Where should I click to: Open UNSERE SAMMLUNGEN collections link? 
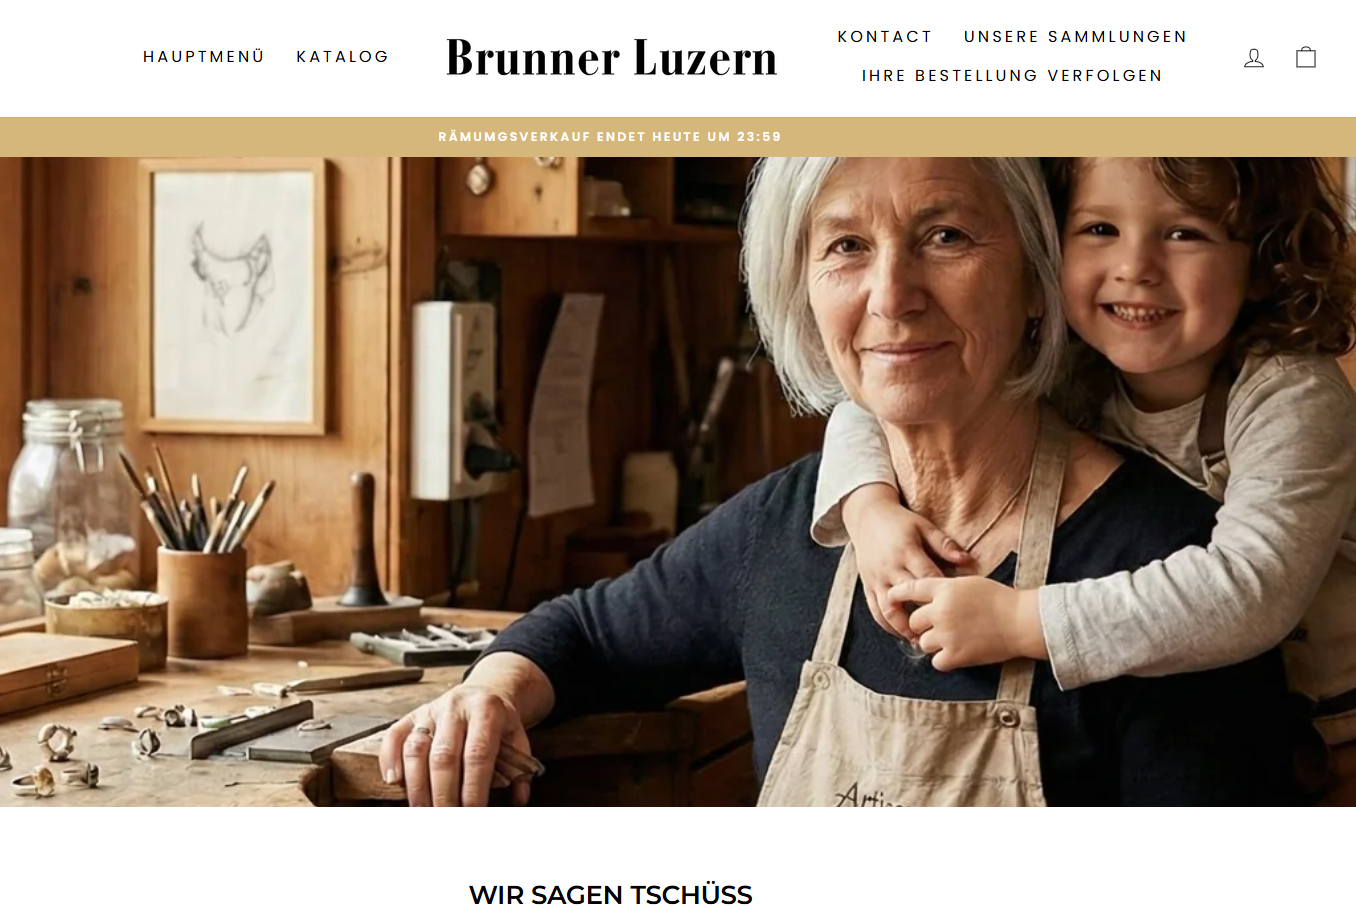tap(1075, 37)
